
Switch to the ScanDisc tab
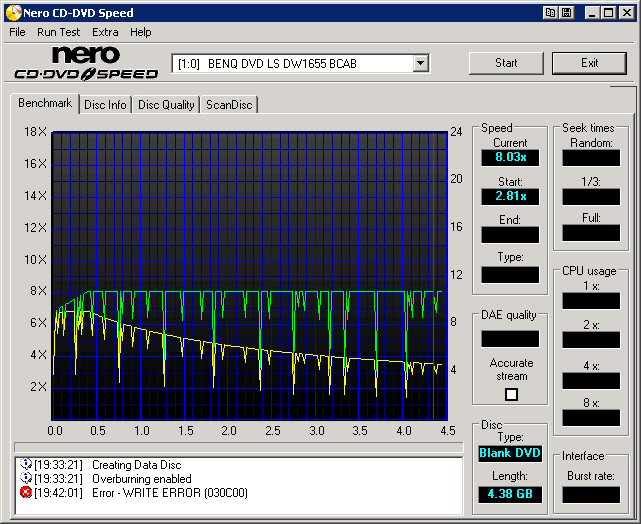(229, 105)
